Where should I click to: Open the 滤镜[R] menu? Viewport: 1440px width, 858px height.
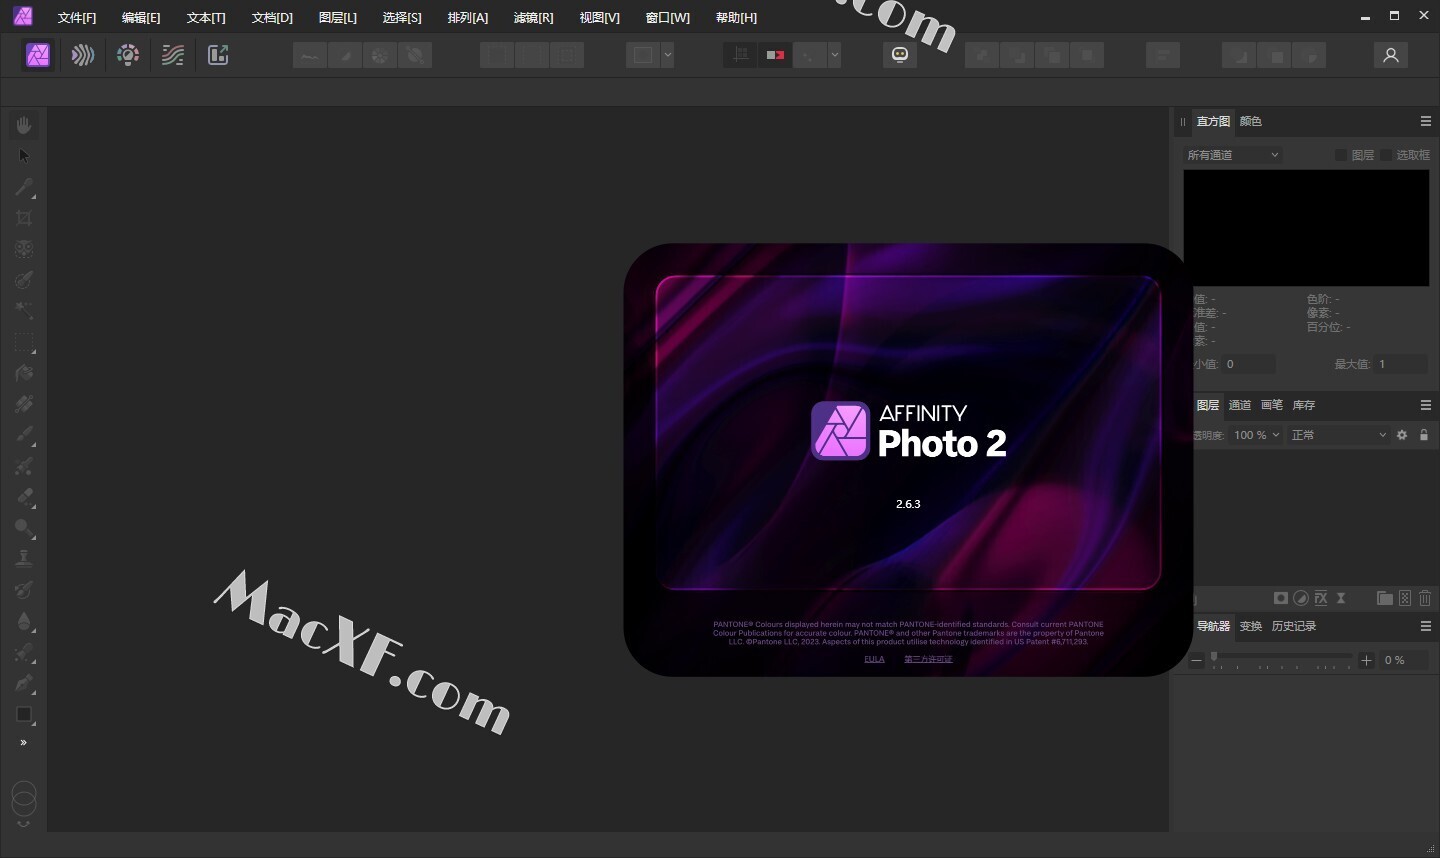[x=533, y=18]
